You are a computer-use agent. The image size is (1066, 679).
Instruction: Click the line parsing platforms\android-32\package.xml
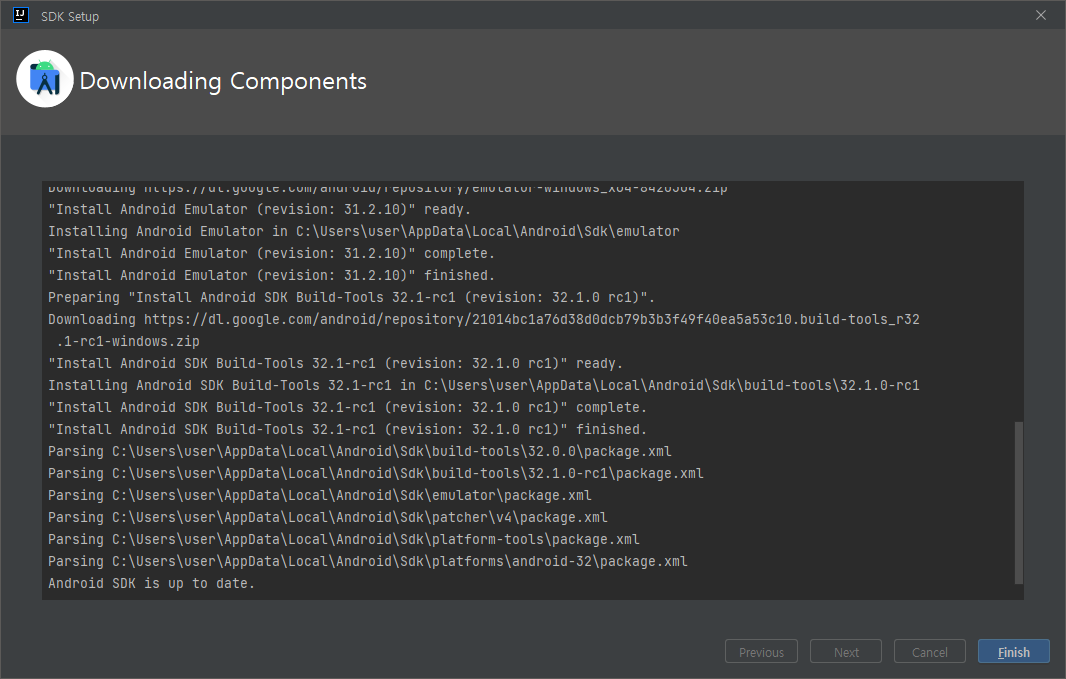pos(368,561)
